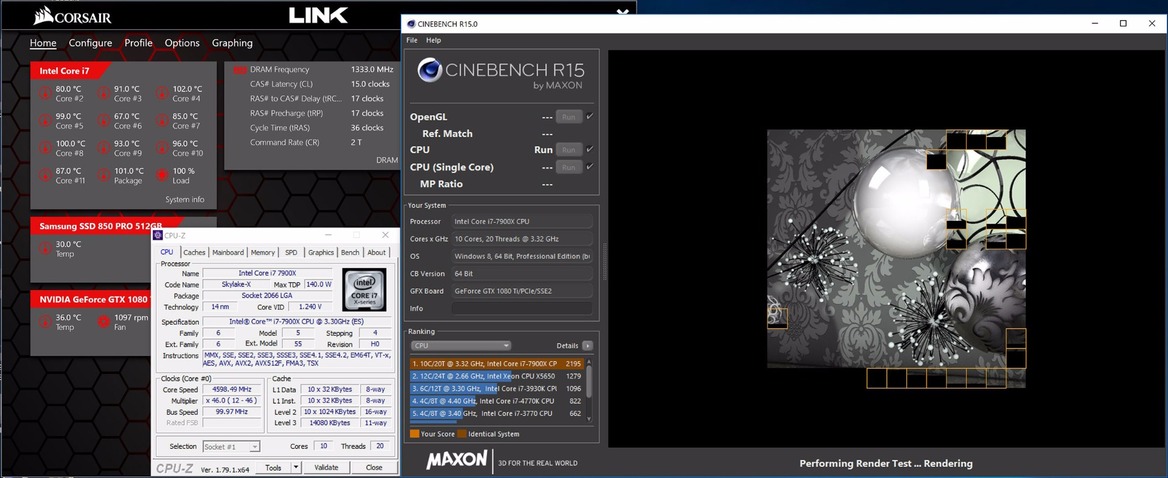Viewport: 1168px width, 478px height.
Task: Open Options in Corsair Link
Action: [x=182, y=43]
